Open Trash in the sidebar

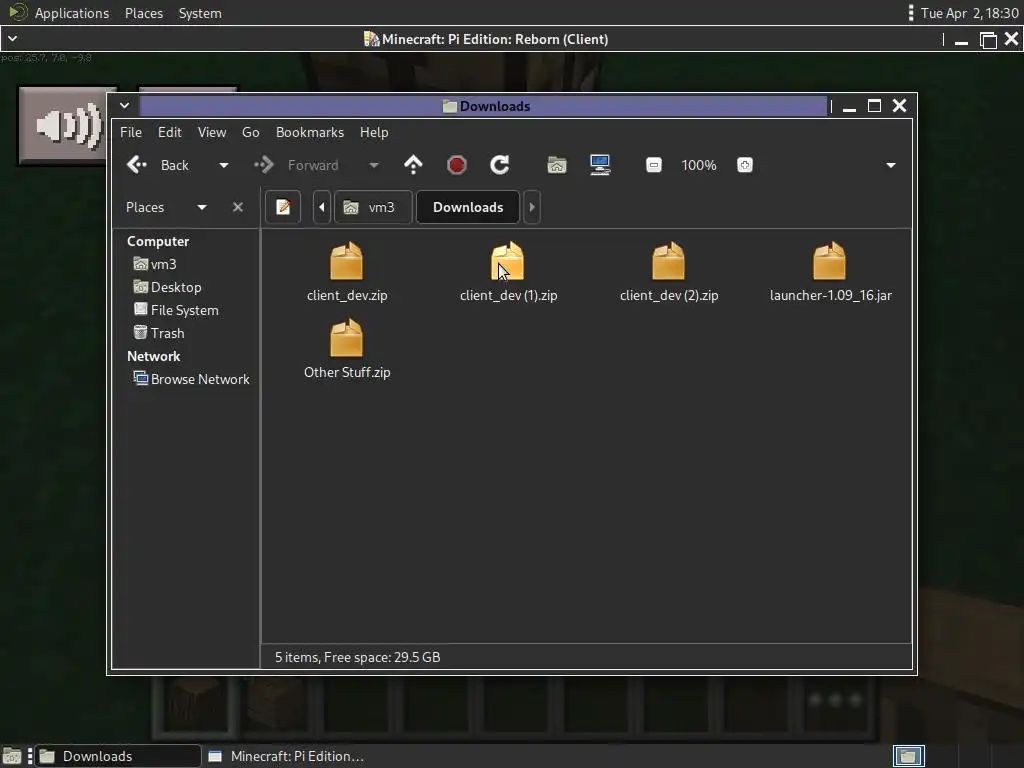coord(159,332)
